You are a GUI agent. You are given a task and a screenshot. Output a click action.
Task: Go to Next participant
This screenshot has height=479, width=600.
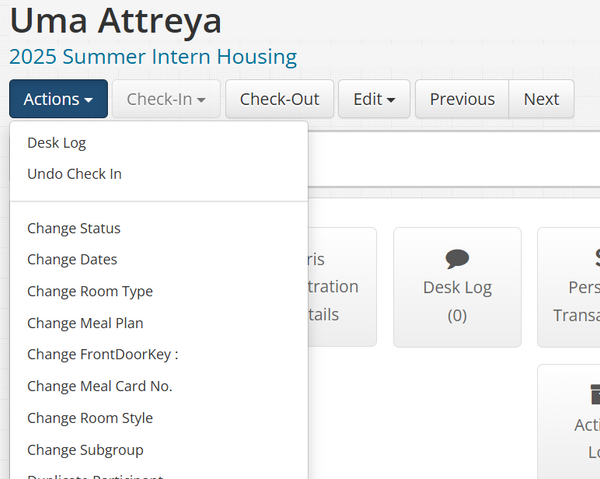click(x=541, y=99)
